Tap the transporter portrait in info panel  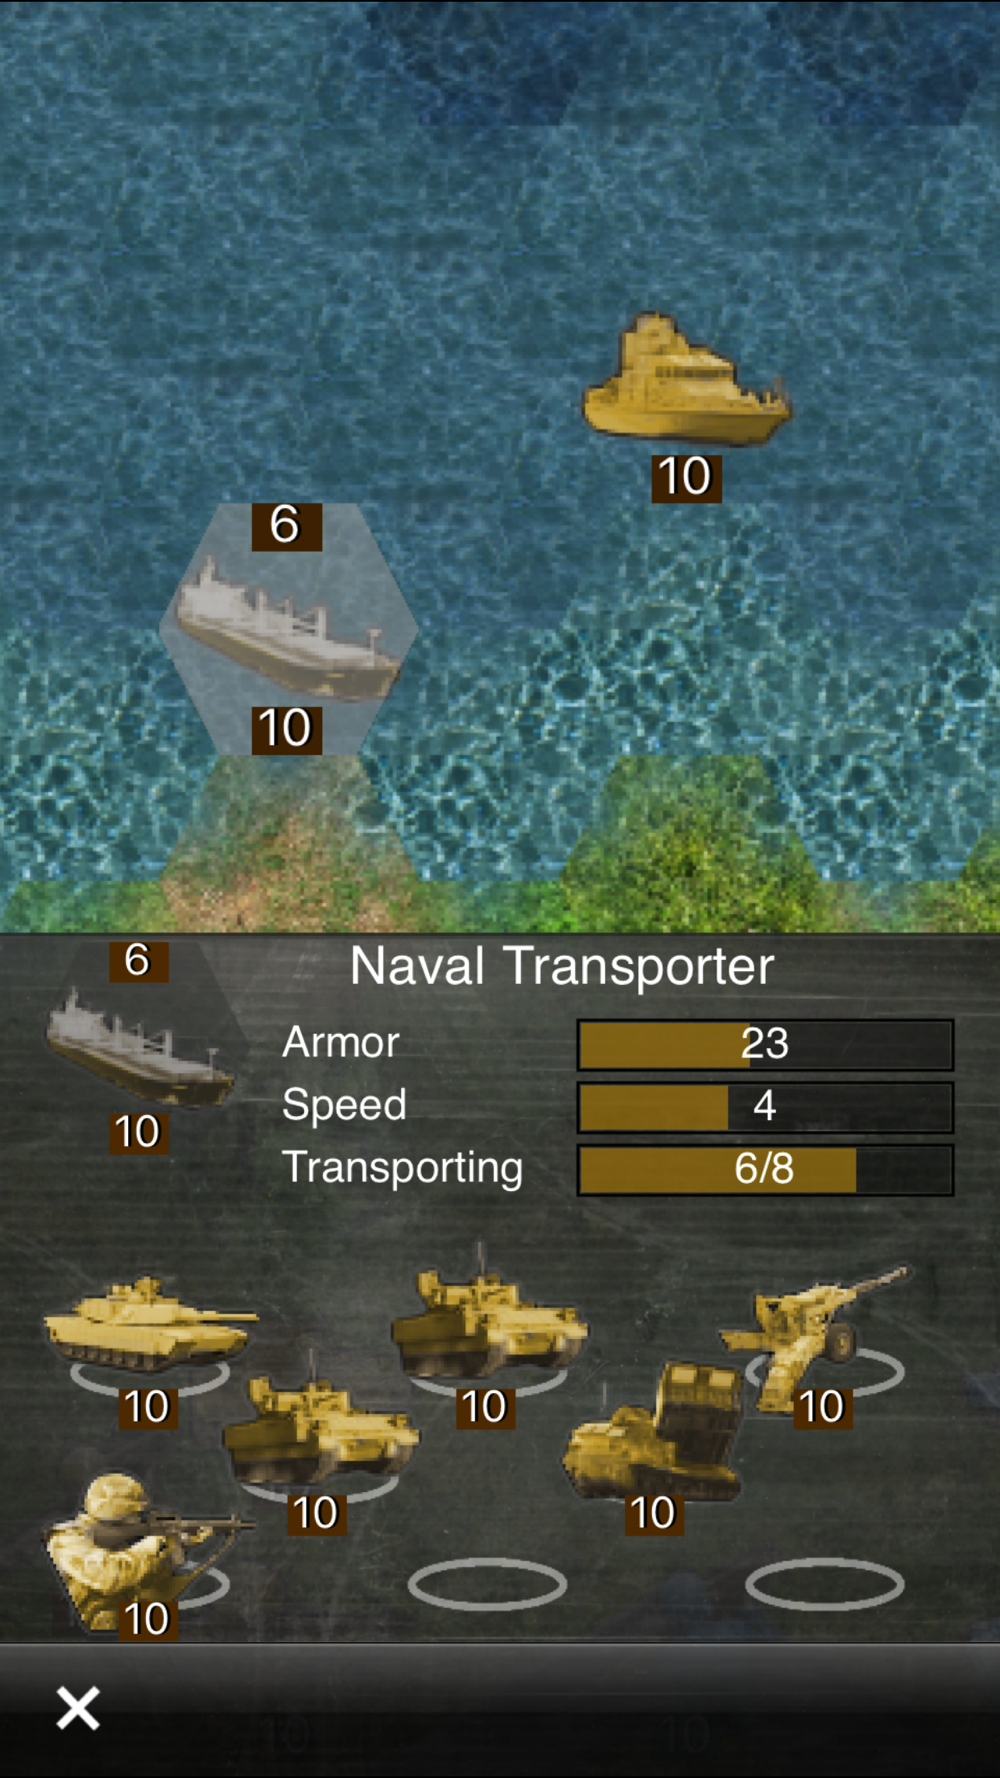pyautogui.click(x=140, y=1047)
